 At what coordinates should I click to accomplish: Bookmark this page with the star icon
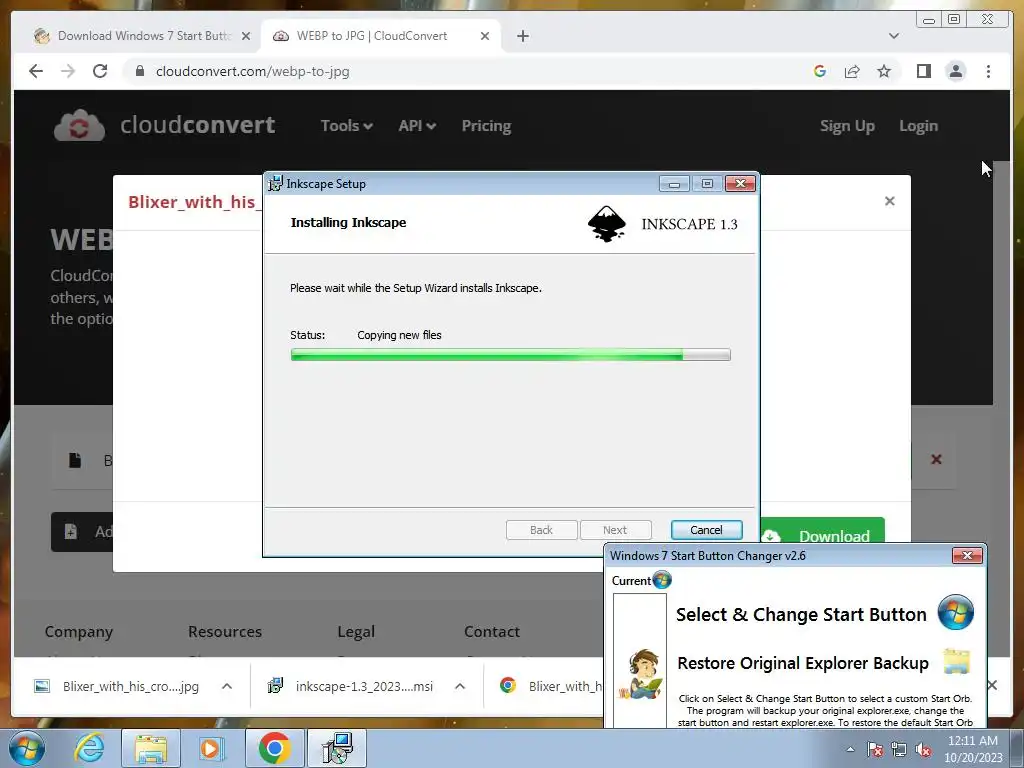884,71
